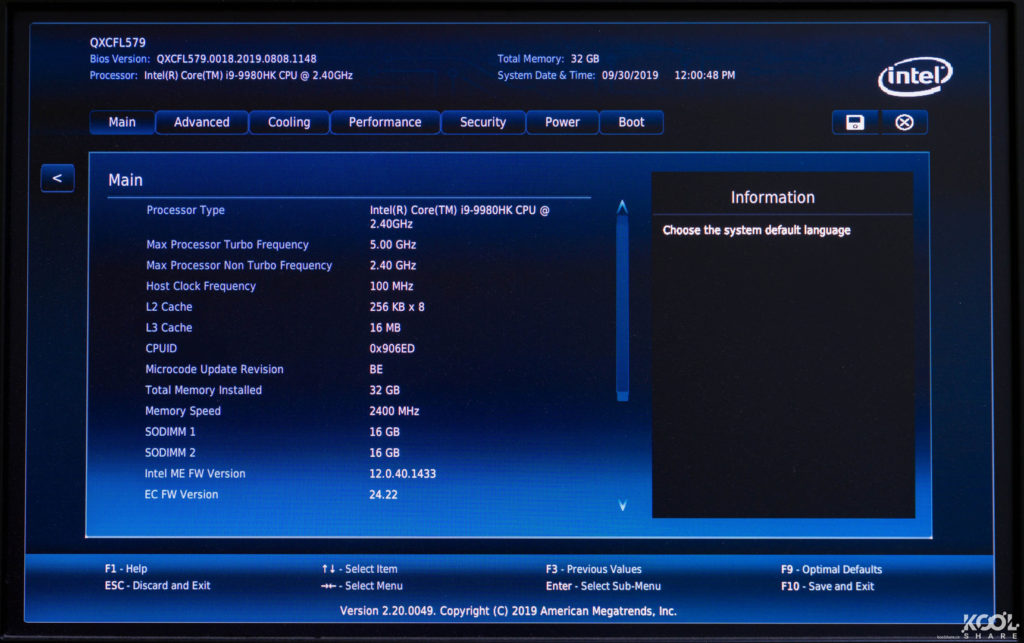Click the back arrow button

pyautogui.click(x=57, y=178)
